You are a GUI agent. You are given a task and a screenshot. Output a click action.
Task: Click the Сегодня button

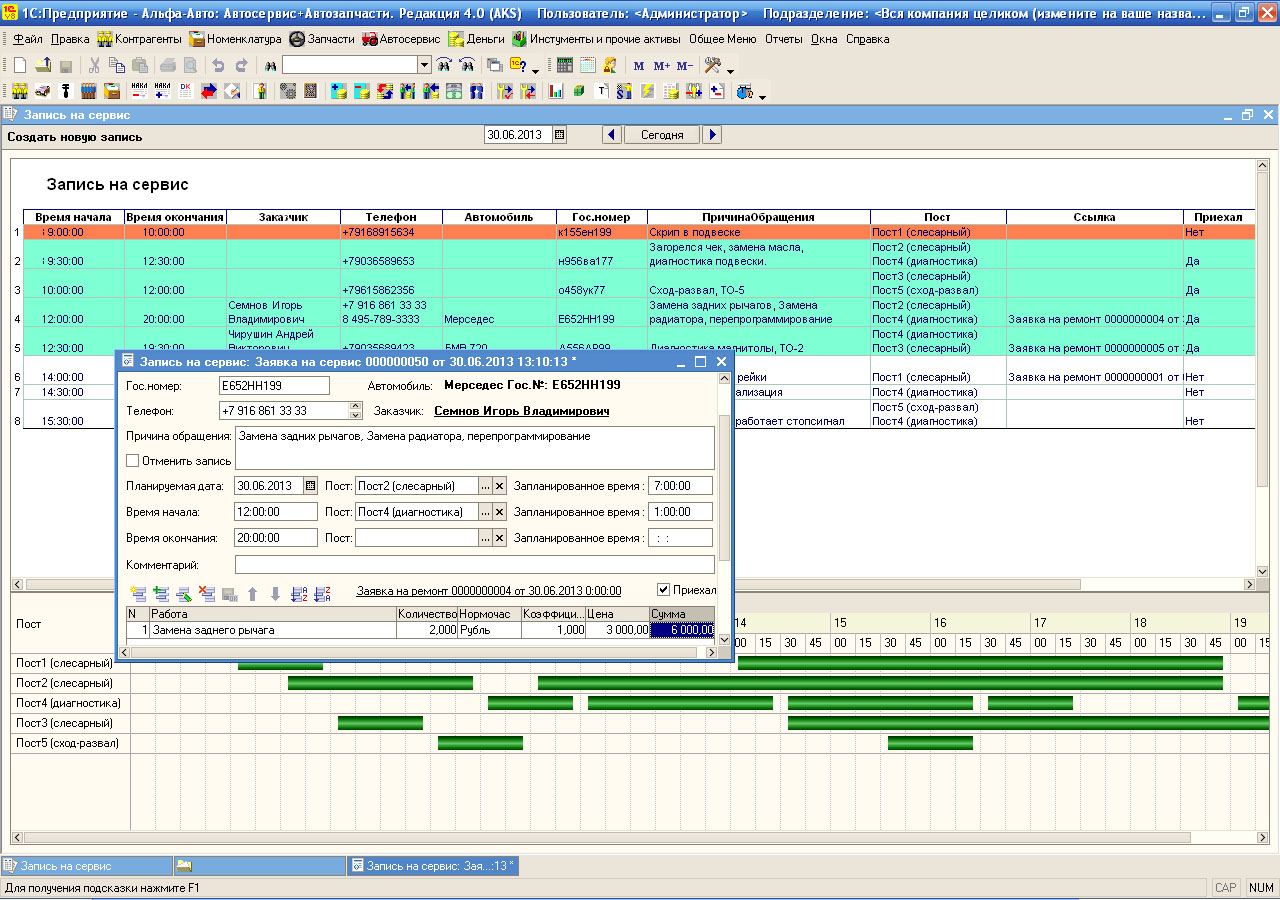[x=662, y=134]
